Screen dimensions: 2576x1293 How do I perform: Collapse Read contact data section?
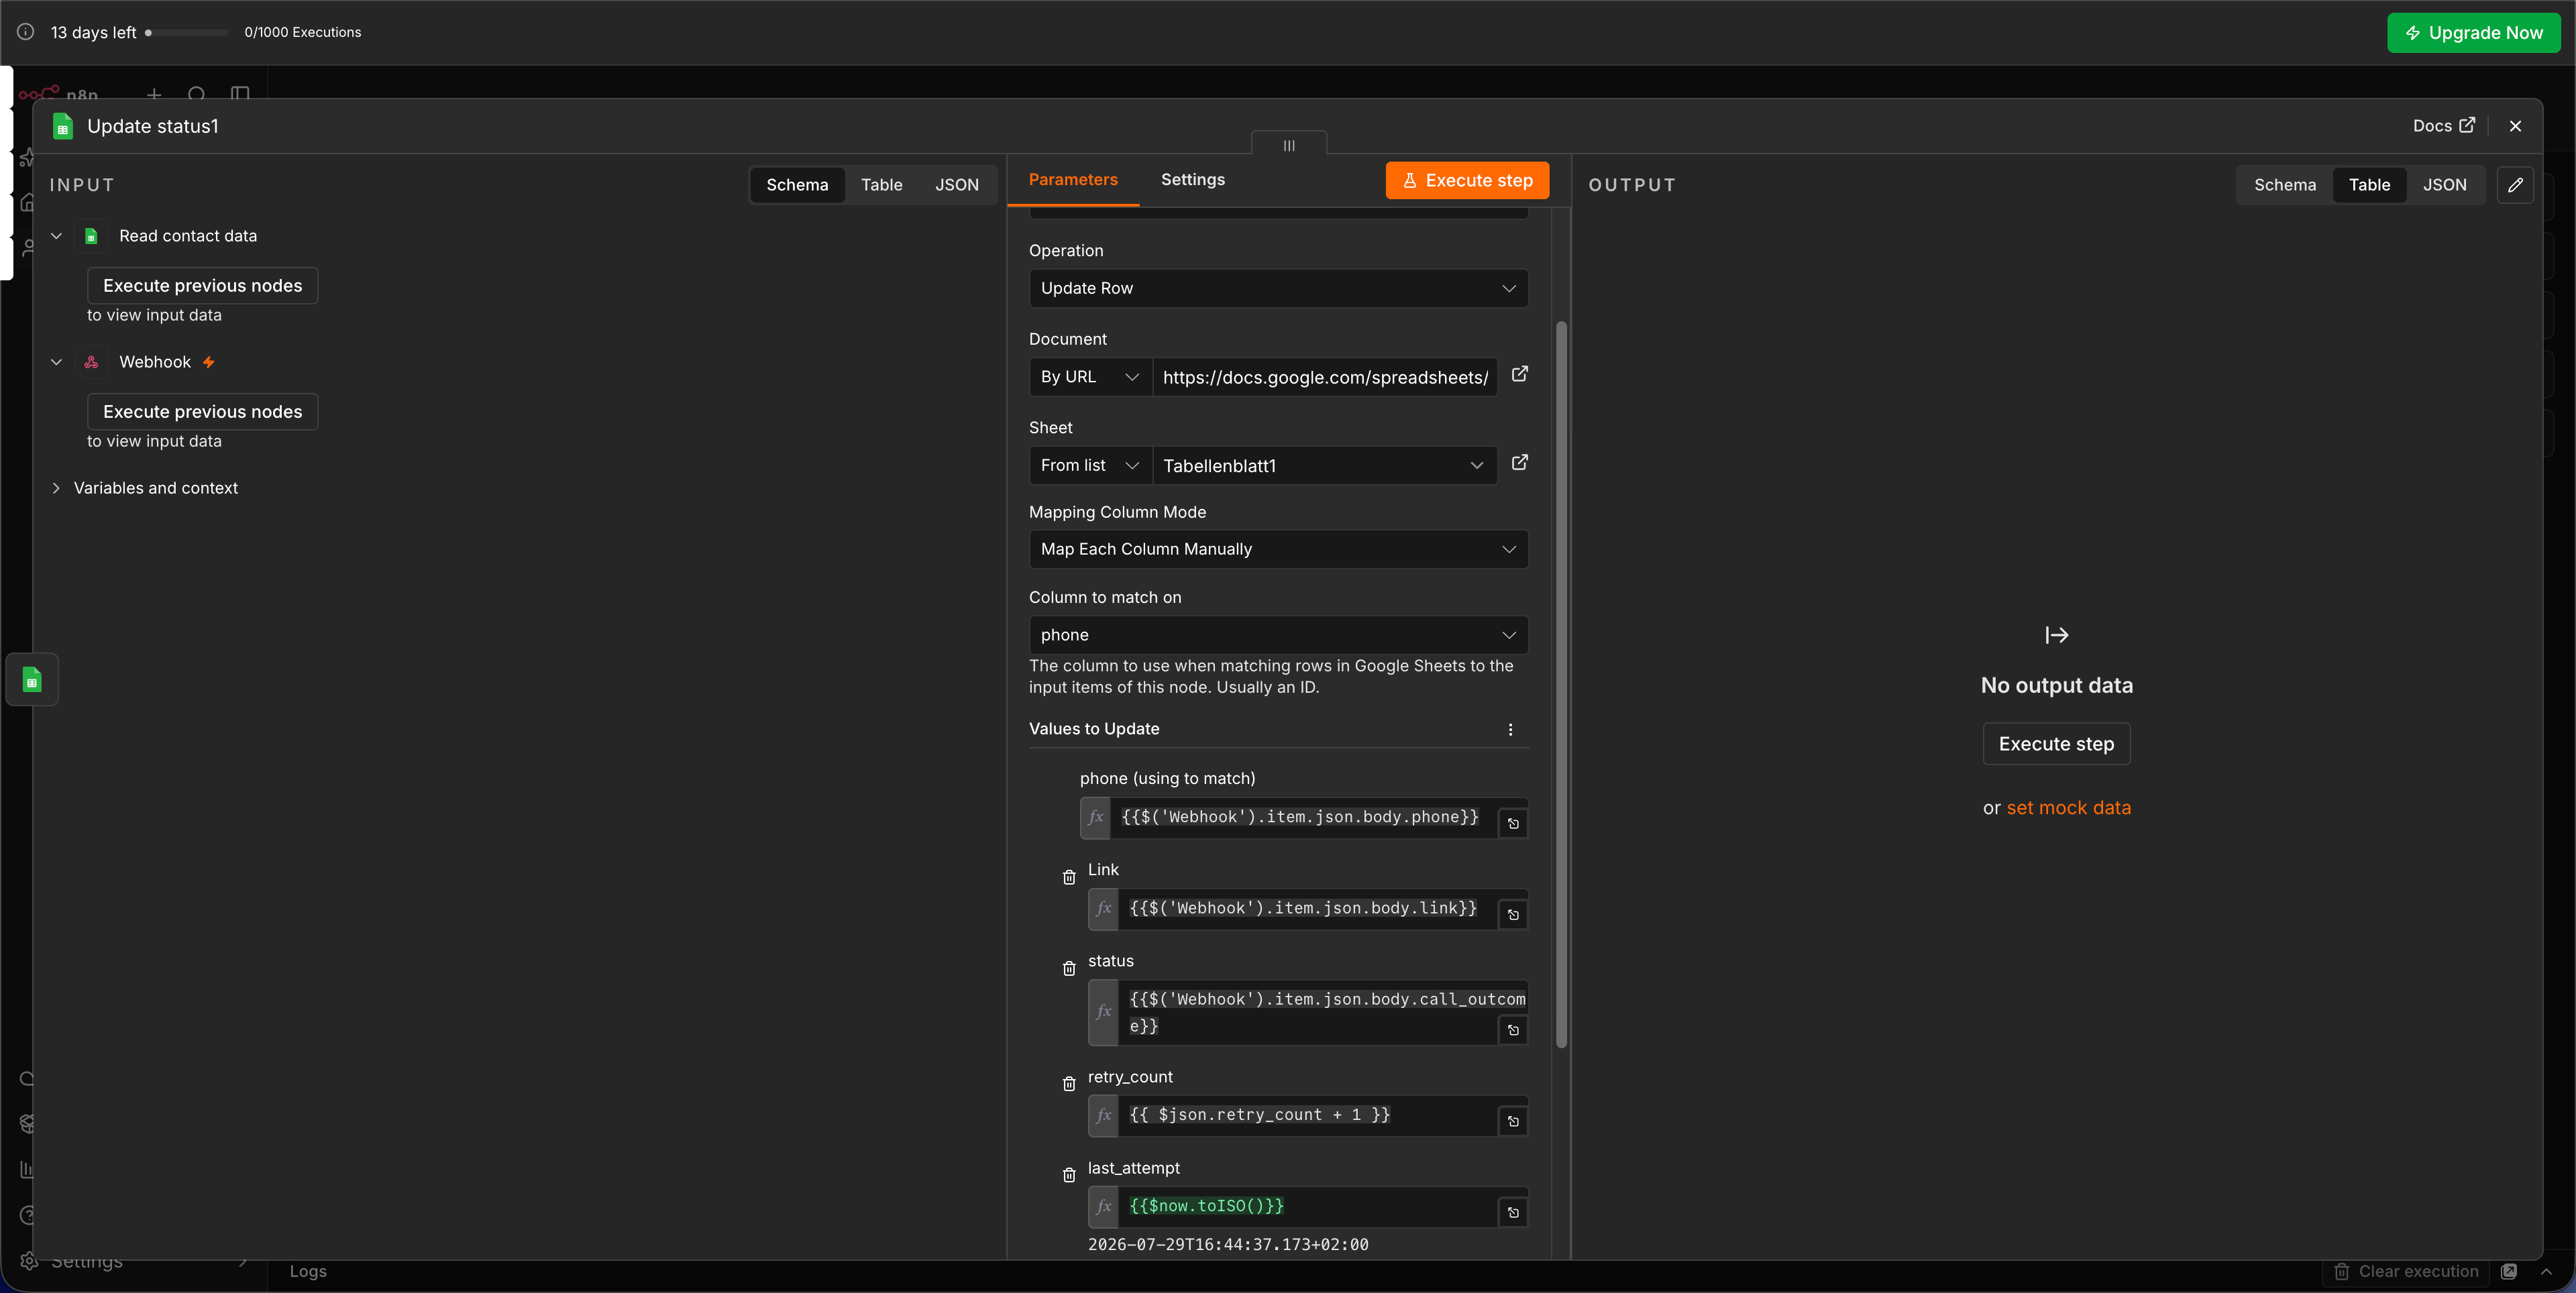pos(57,236)
